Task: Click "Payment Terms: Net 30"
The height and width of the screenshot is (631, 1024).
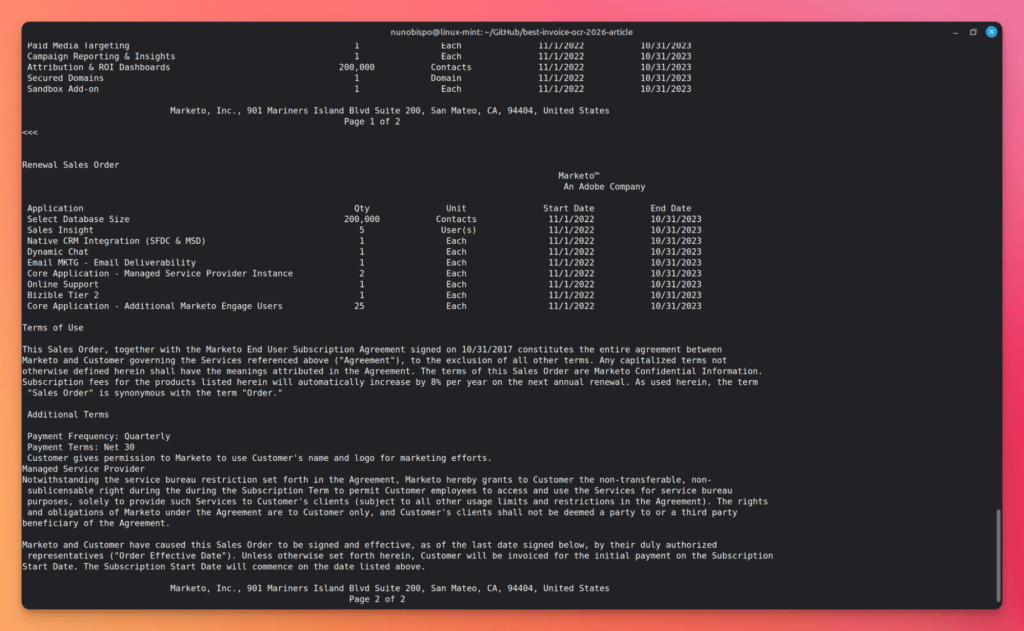Action: pos(81,447)
